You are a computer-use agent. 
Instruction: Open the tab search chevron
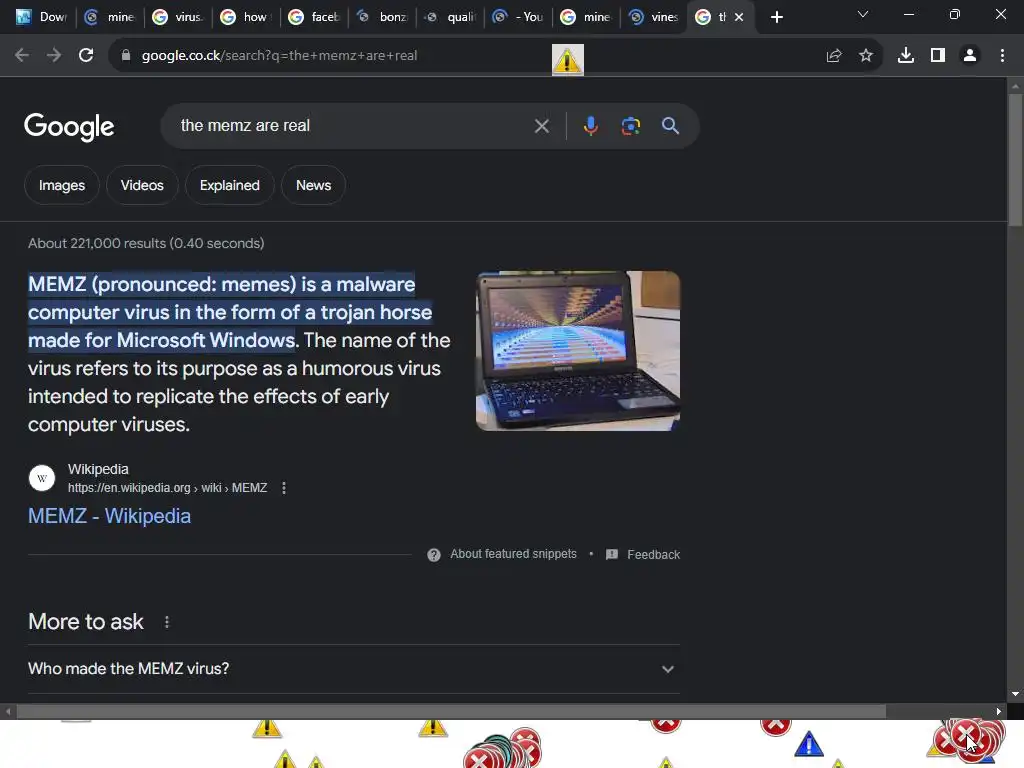(x=863, y=14)
